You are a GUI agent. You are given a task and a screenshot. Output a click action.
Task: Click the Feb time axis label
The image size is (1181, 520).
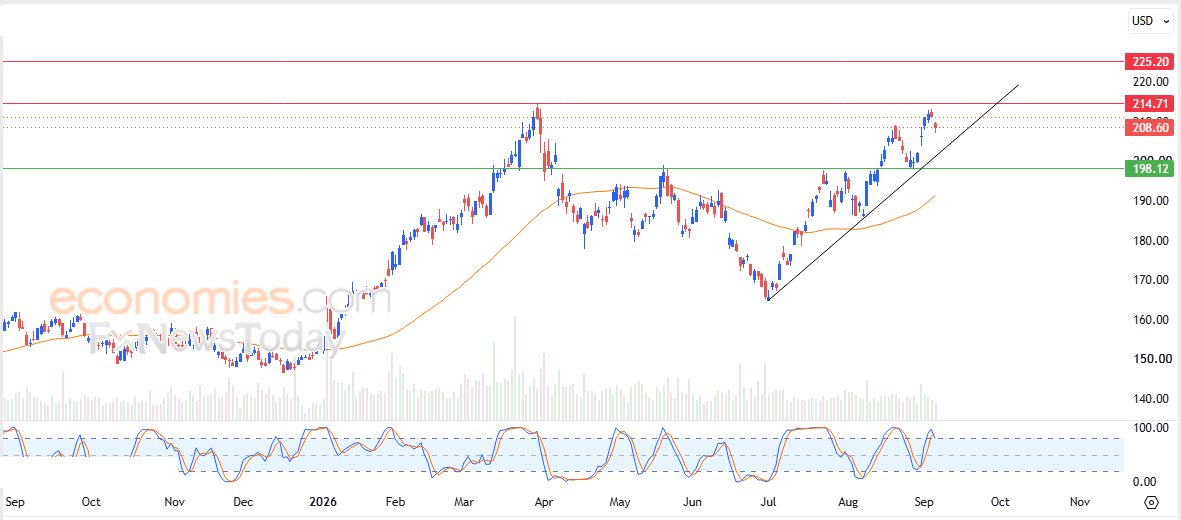click(395, 502)
